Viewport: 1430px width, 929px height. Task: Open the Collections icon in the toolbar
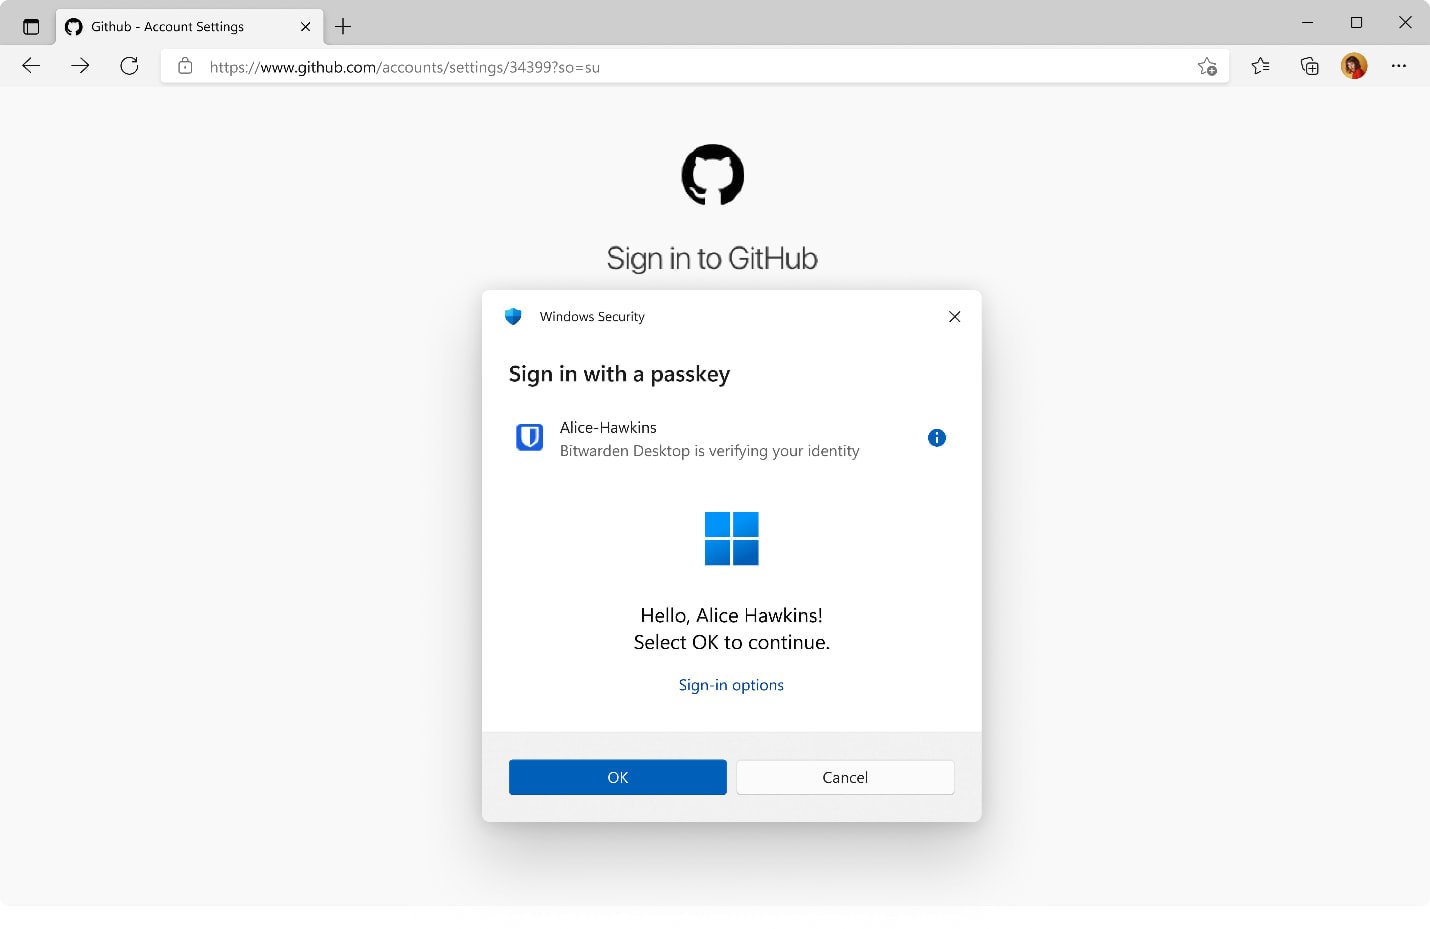pos(1309,65)
